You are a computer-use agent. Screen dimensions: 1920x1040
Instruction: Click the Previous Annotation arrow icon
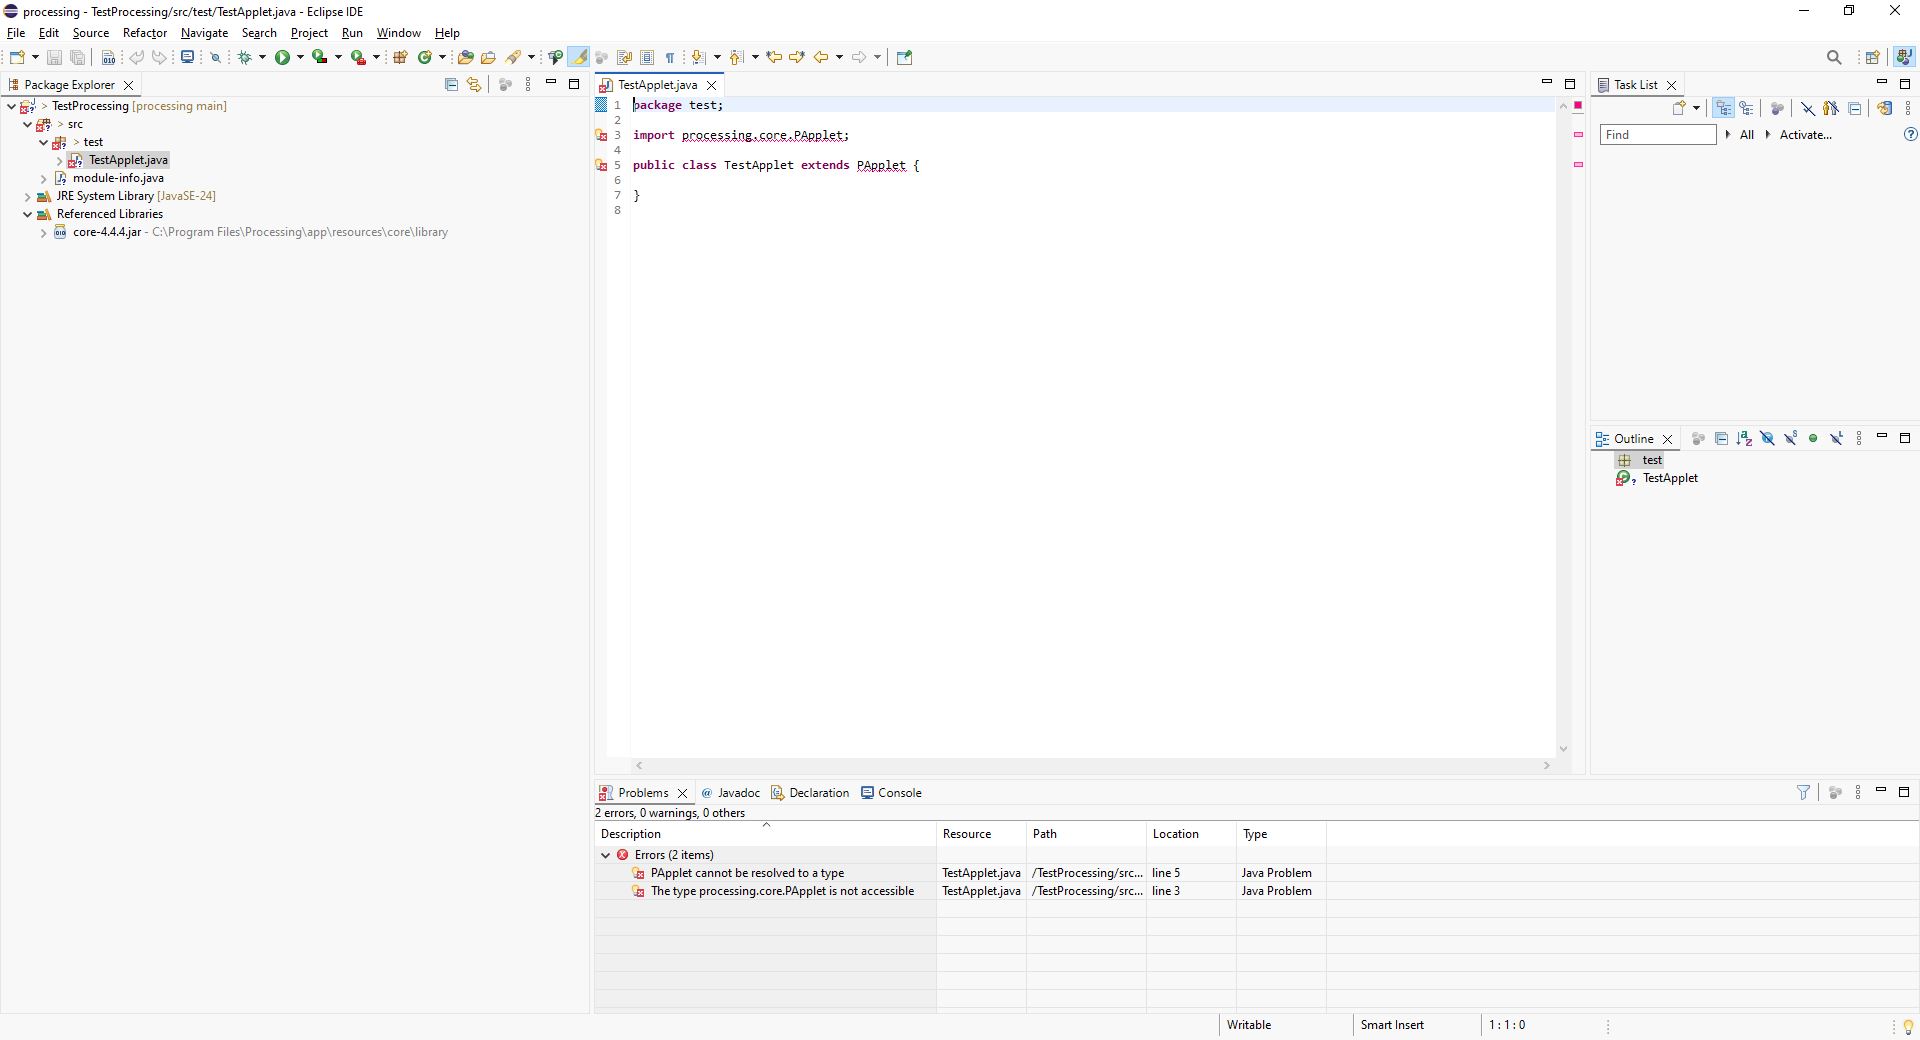click(x=736, y=57)
